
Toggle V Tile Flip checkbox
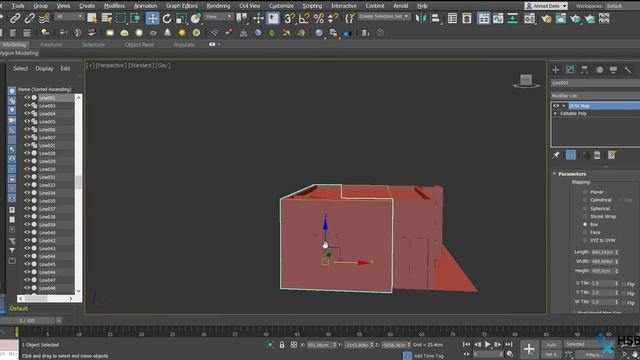click(x=624, y=293)
